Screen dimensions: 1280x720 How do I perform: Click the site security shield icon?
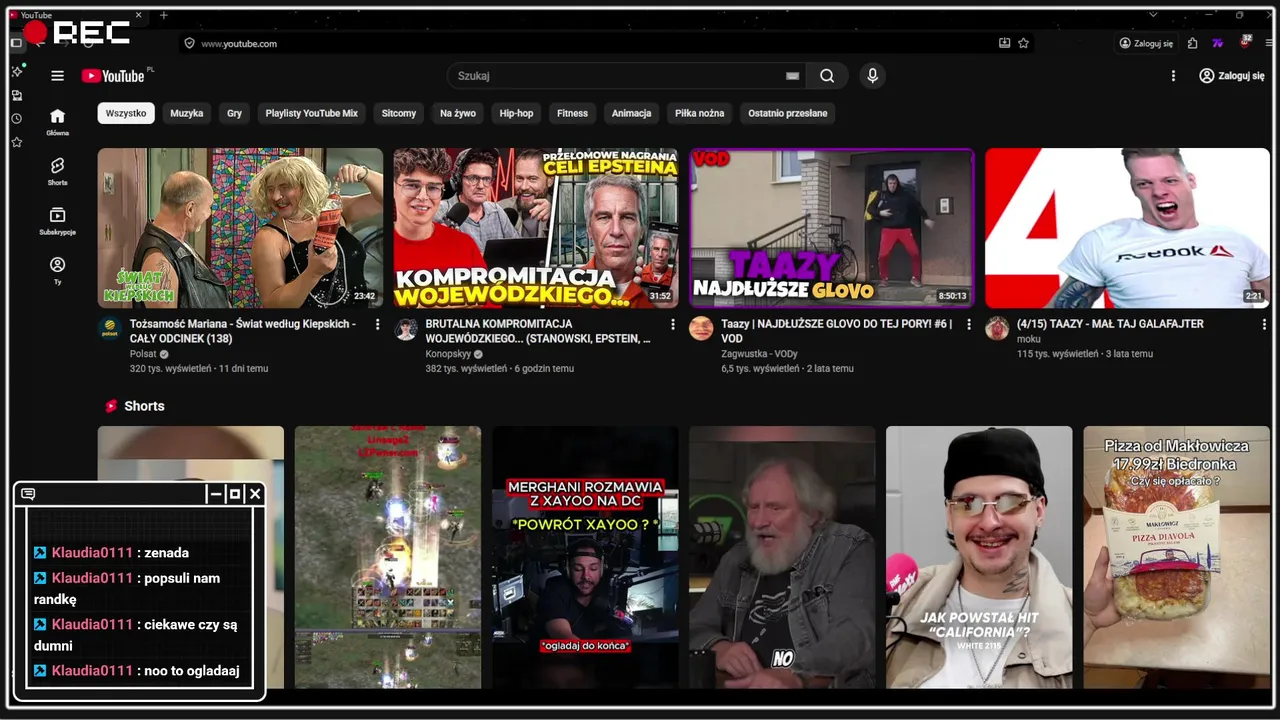point(188,43)
